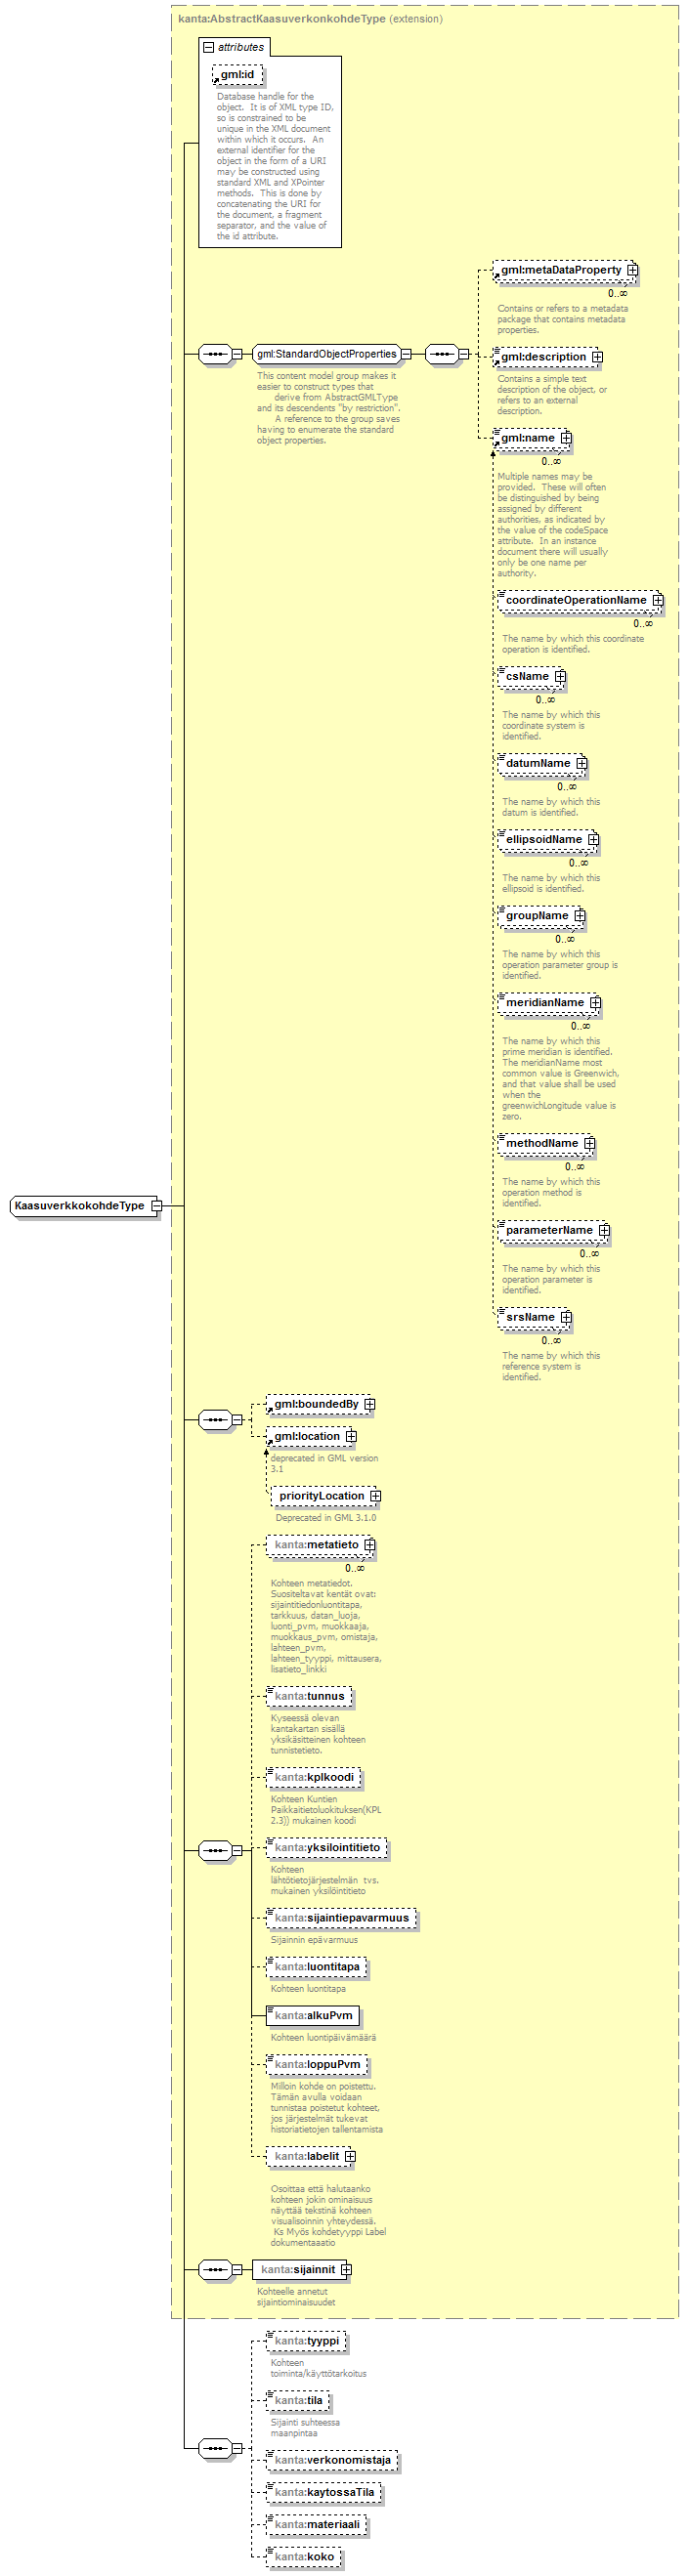Select kanta:tunnus element
689x2576 pixels.
point(309,1697)
